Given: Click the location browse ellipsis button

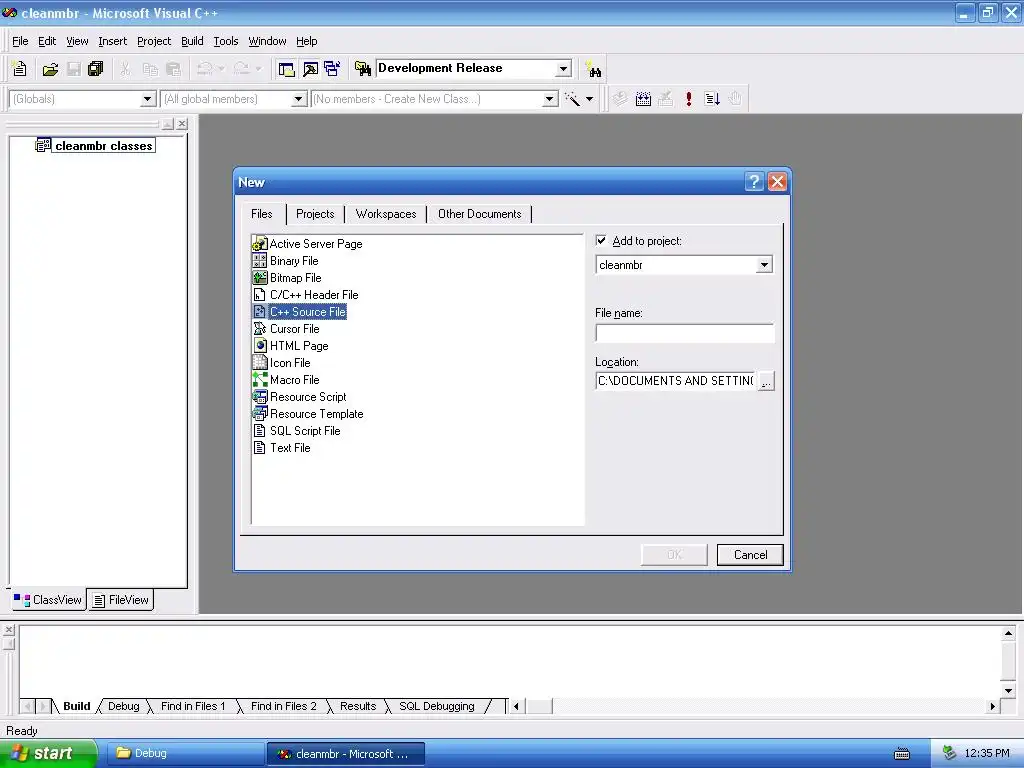Looking at the screenshot, I should pyautogui.click(x=766, y=381).
